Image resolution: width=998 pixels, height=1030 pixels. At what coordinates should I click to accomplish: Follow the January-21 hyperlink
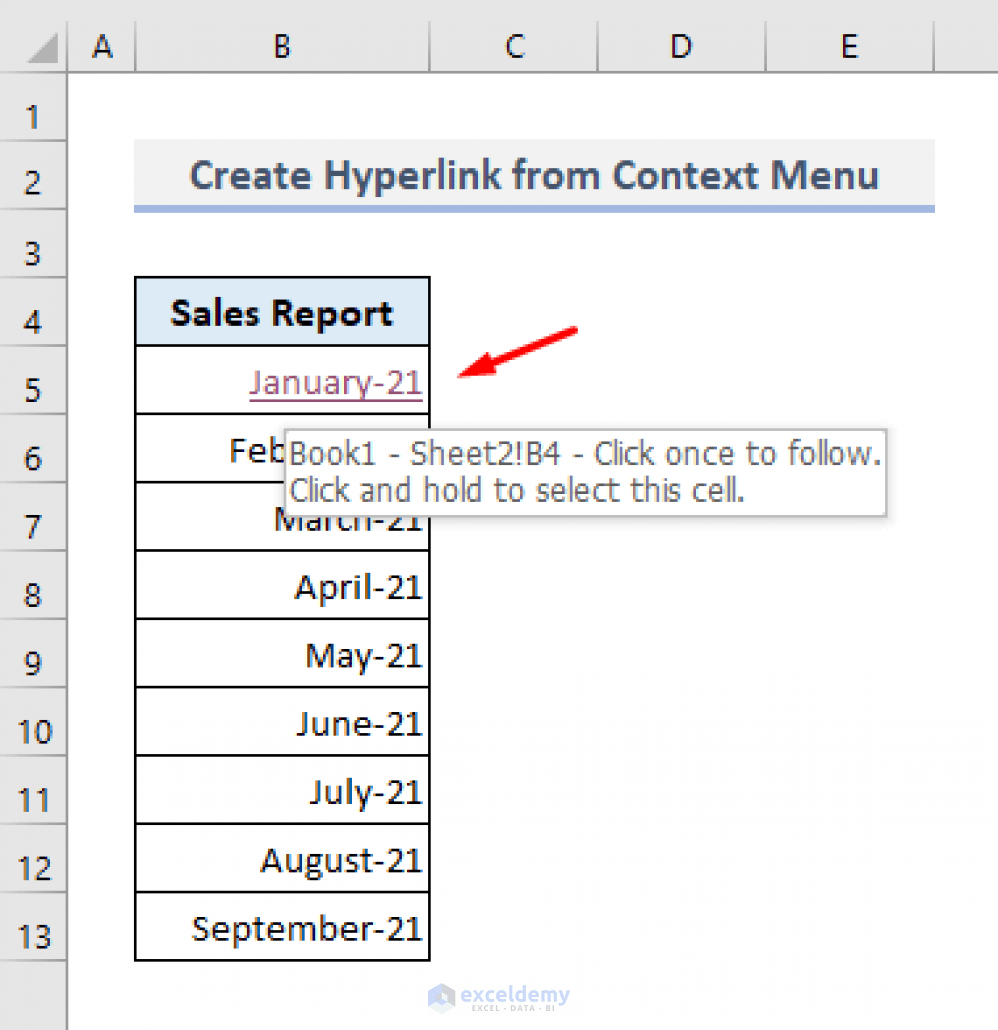point(336,381)
